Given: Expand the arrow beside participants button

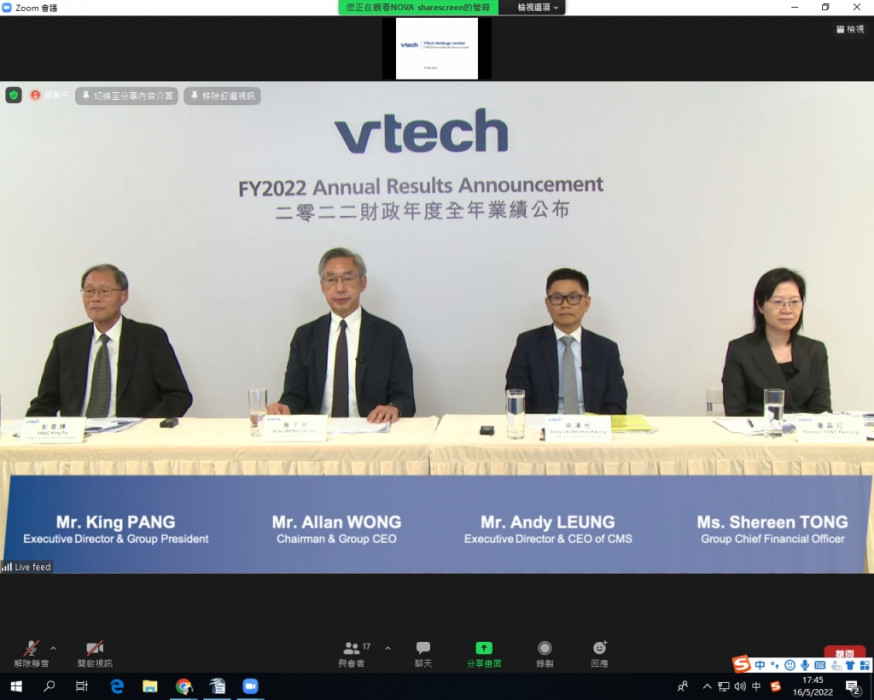Looking at the screenshot, I should coord(387,648).
